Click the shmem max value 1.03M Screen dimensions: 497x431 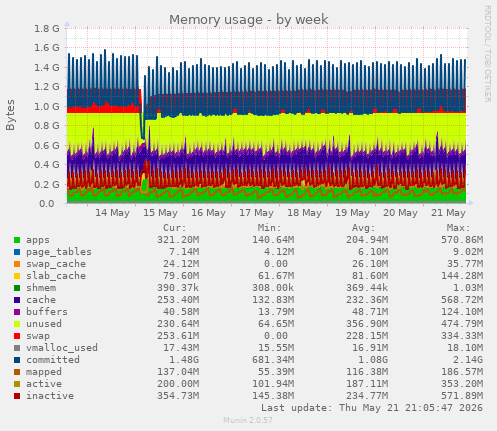click(x=468, y=288)
